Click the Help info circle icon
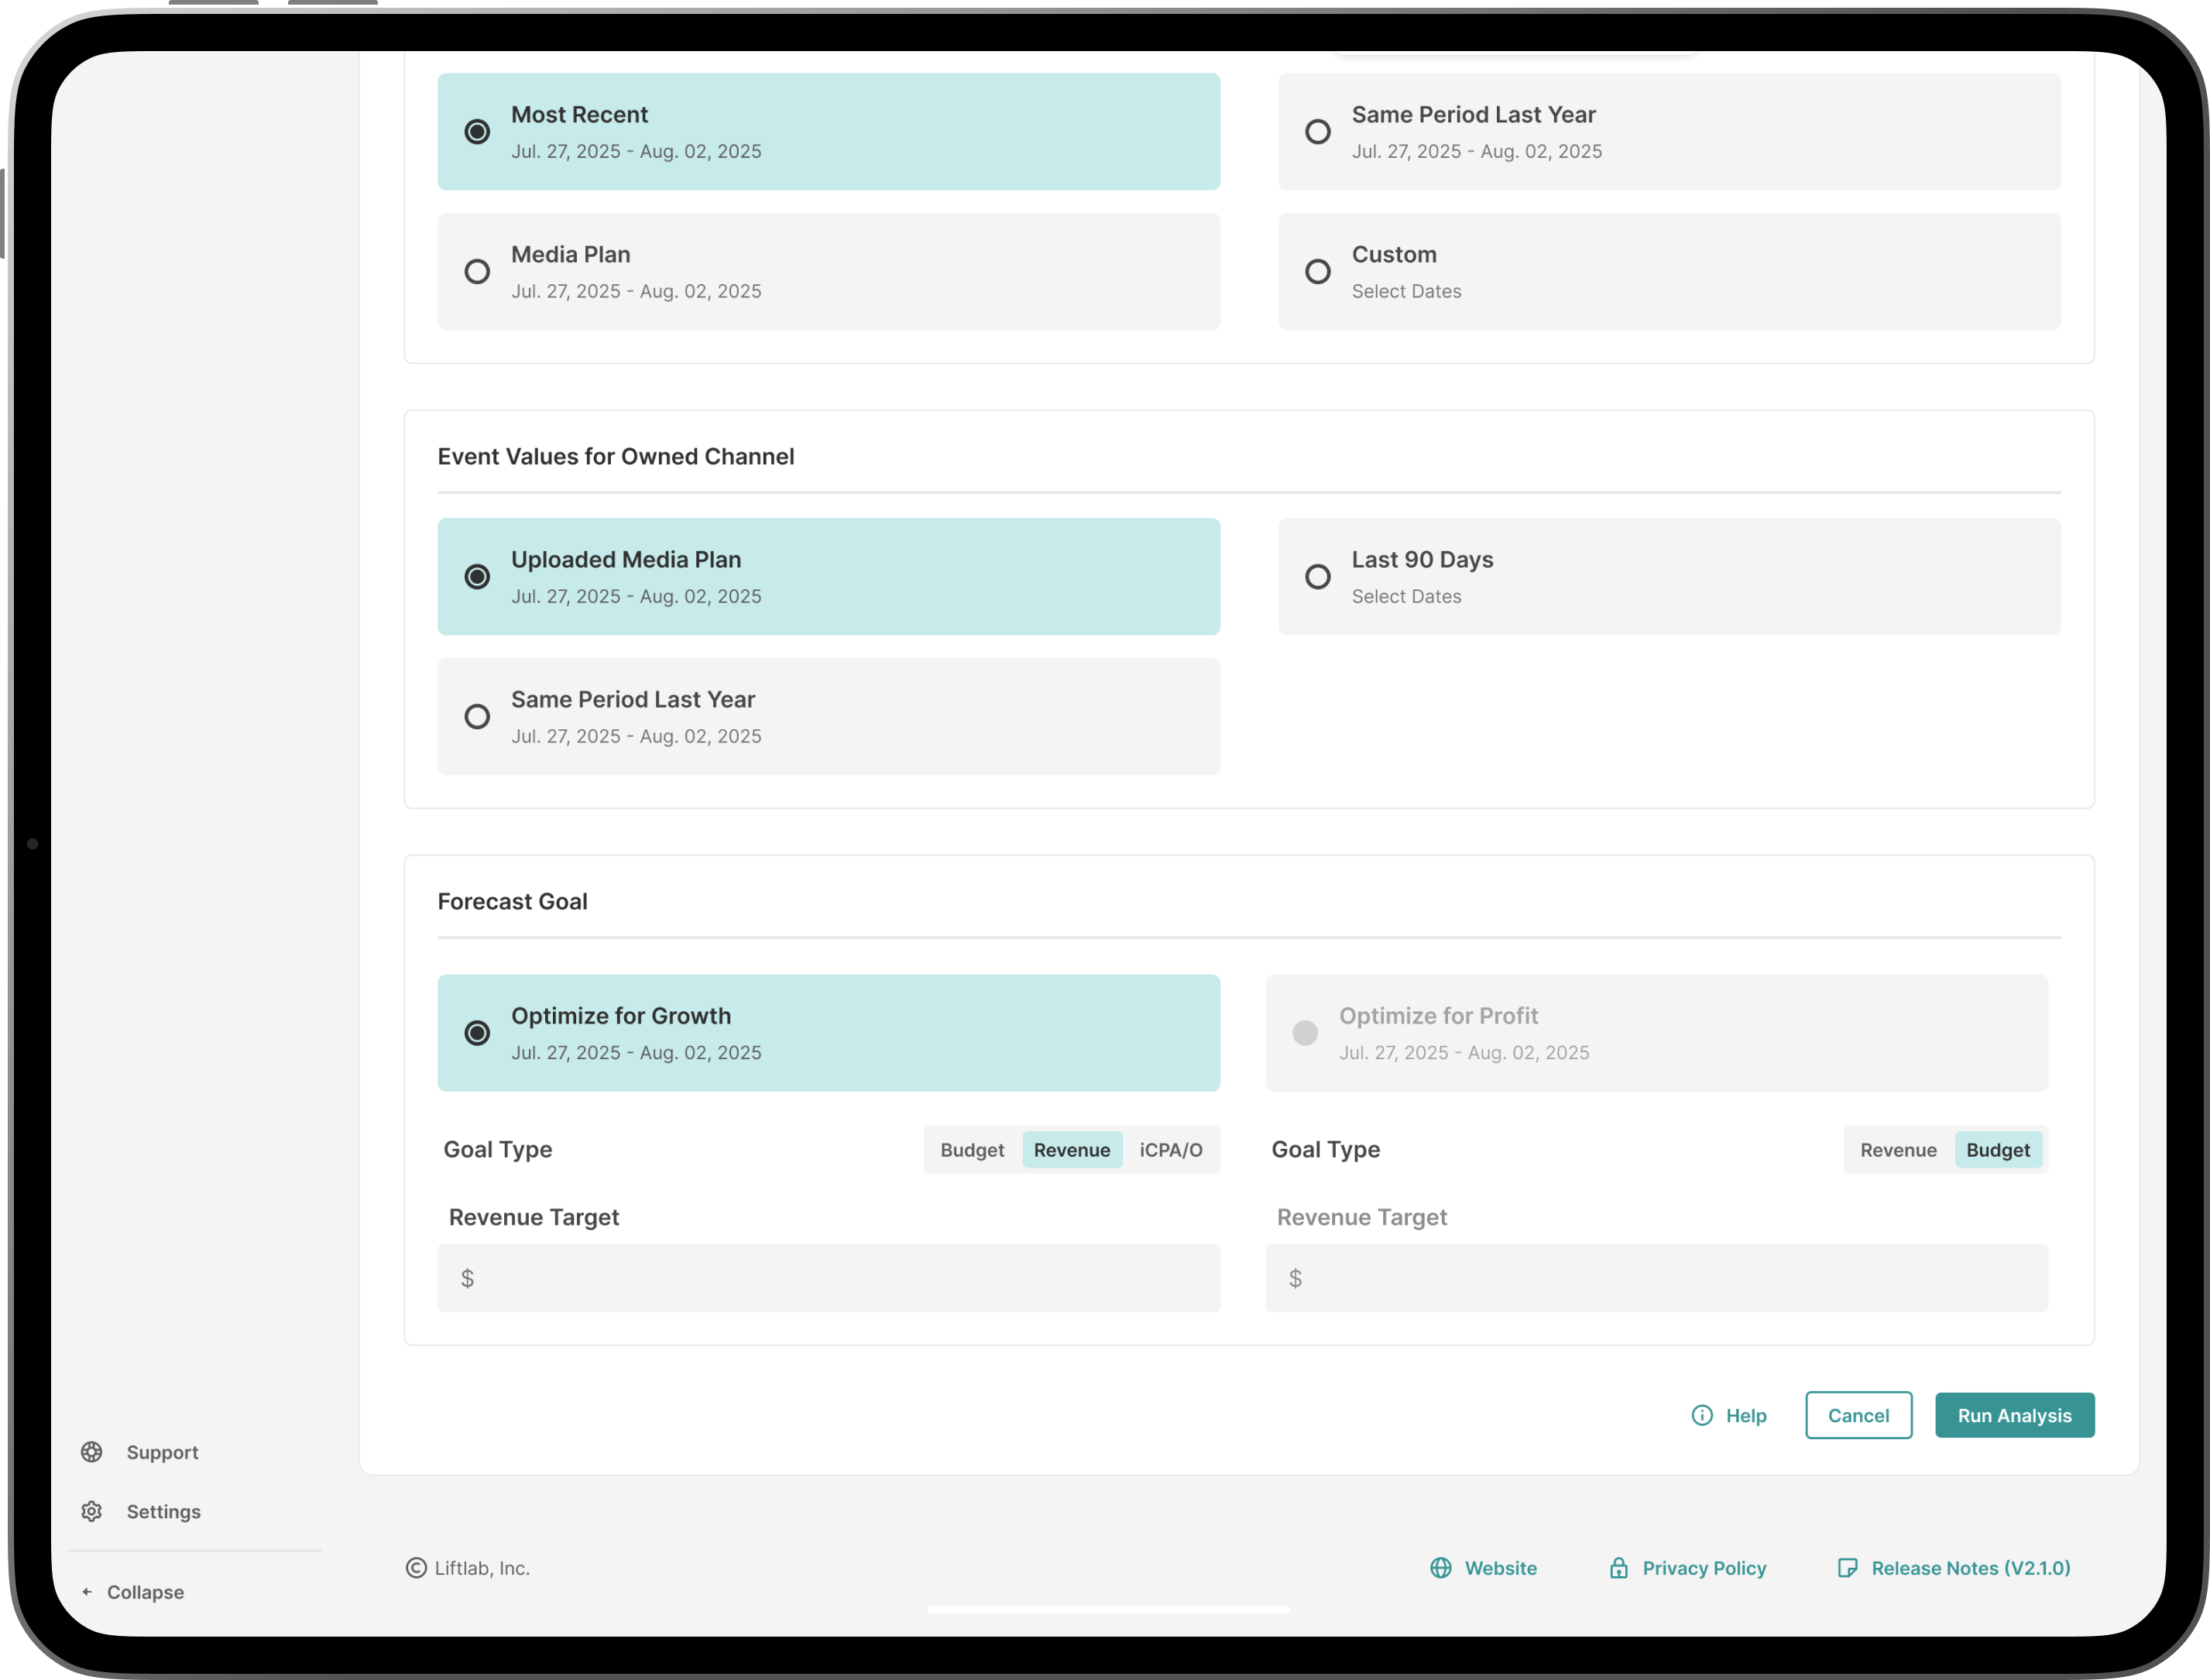Image resolution: width=2210 pixels, height=1680 pixels. click(x=1702, y=1415)
